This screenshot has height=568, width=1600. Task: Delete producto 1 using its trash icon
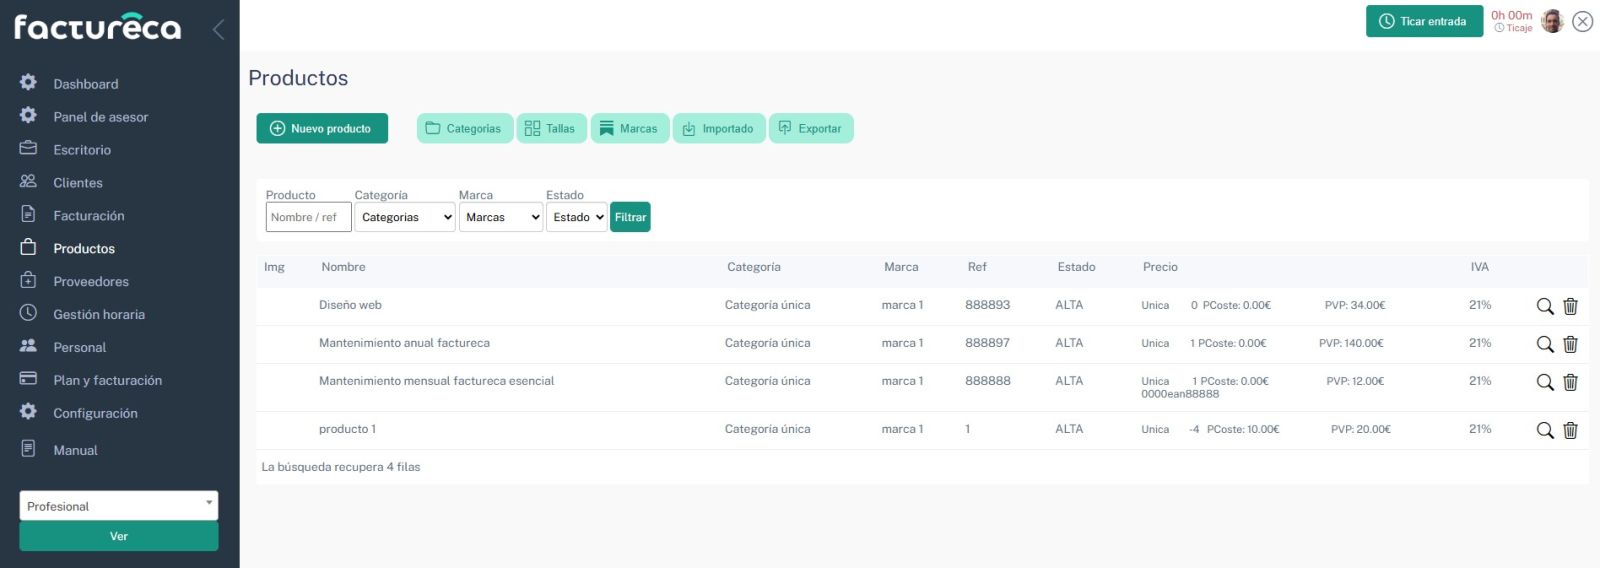[1570, 430]
